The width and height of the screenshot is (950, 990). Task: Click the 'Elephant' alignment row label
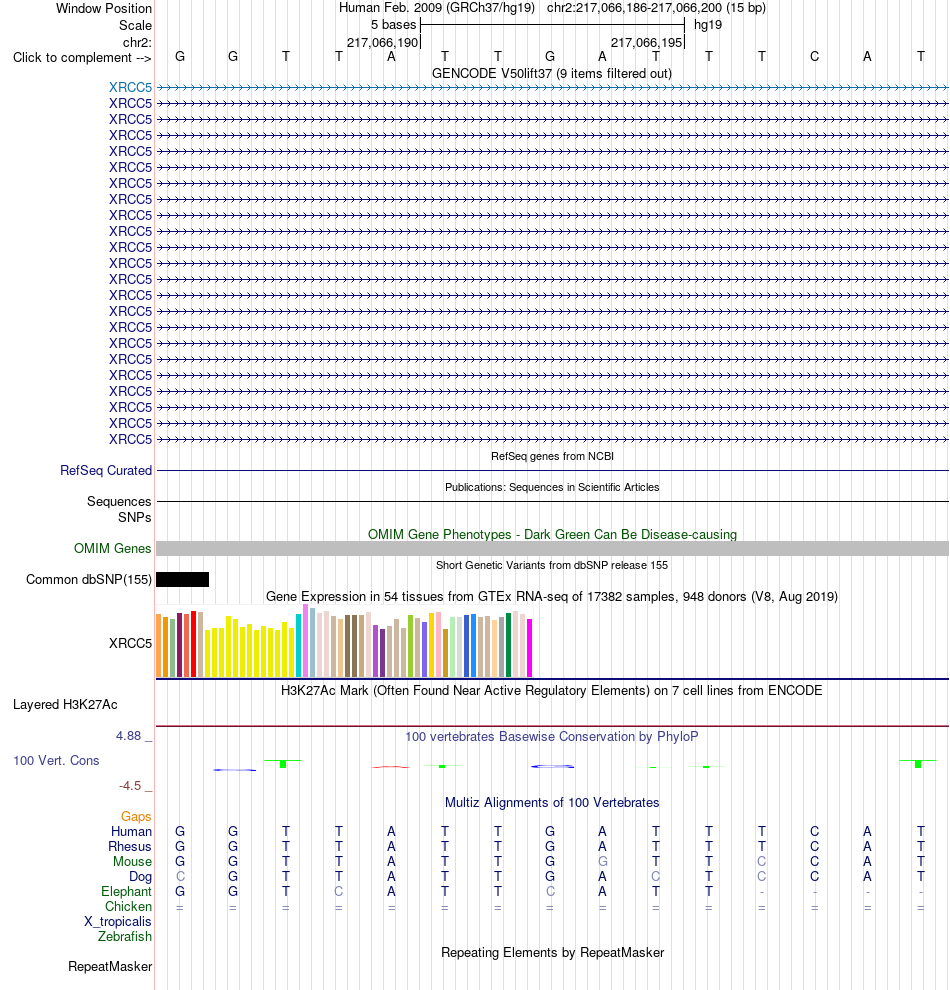(126, 892)
